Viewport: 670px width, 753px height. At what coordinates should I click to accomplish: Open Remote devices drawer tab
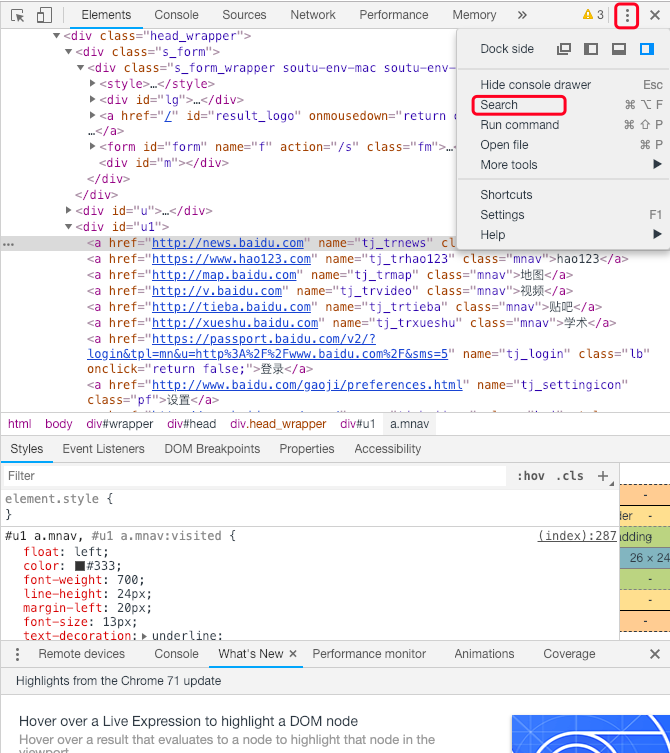[x=82, y=654]
